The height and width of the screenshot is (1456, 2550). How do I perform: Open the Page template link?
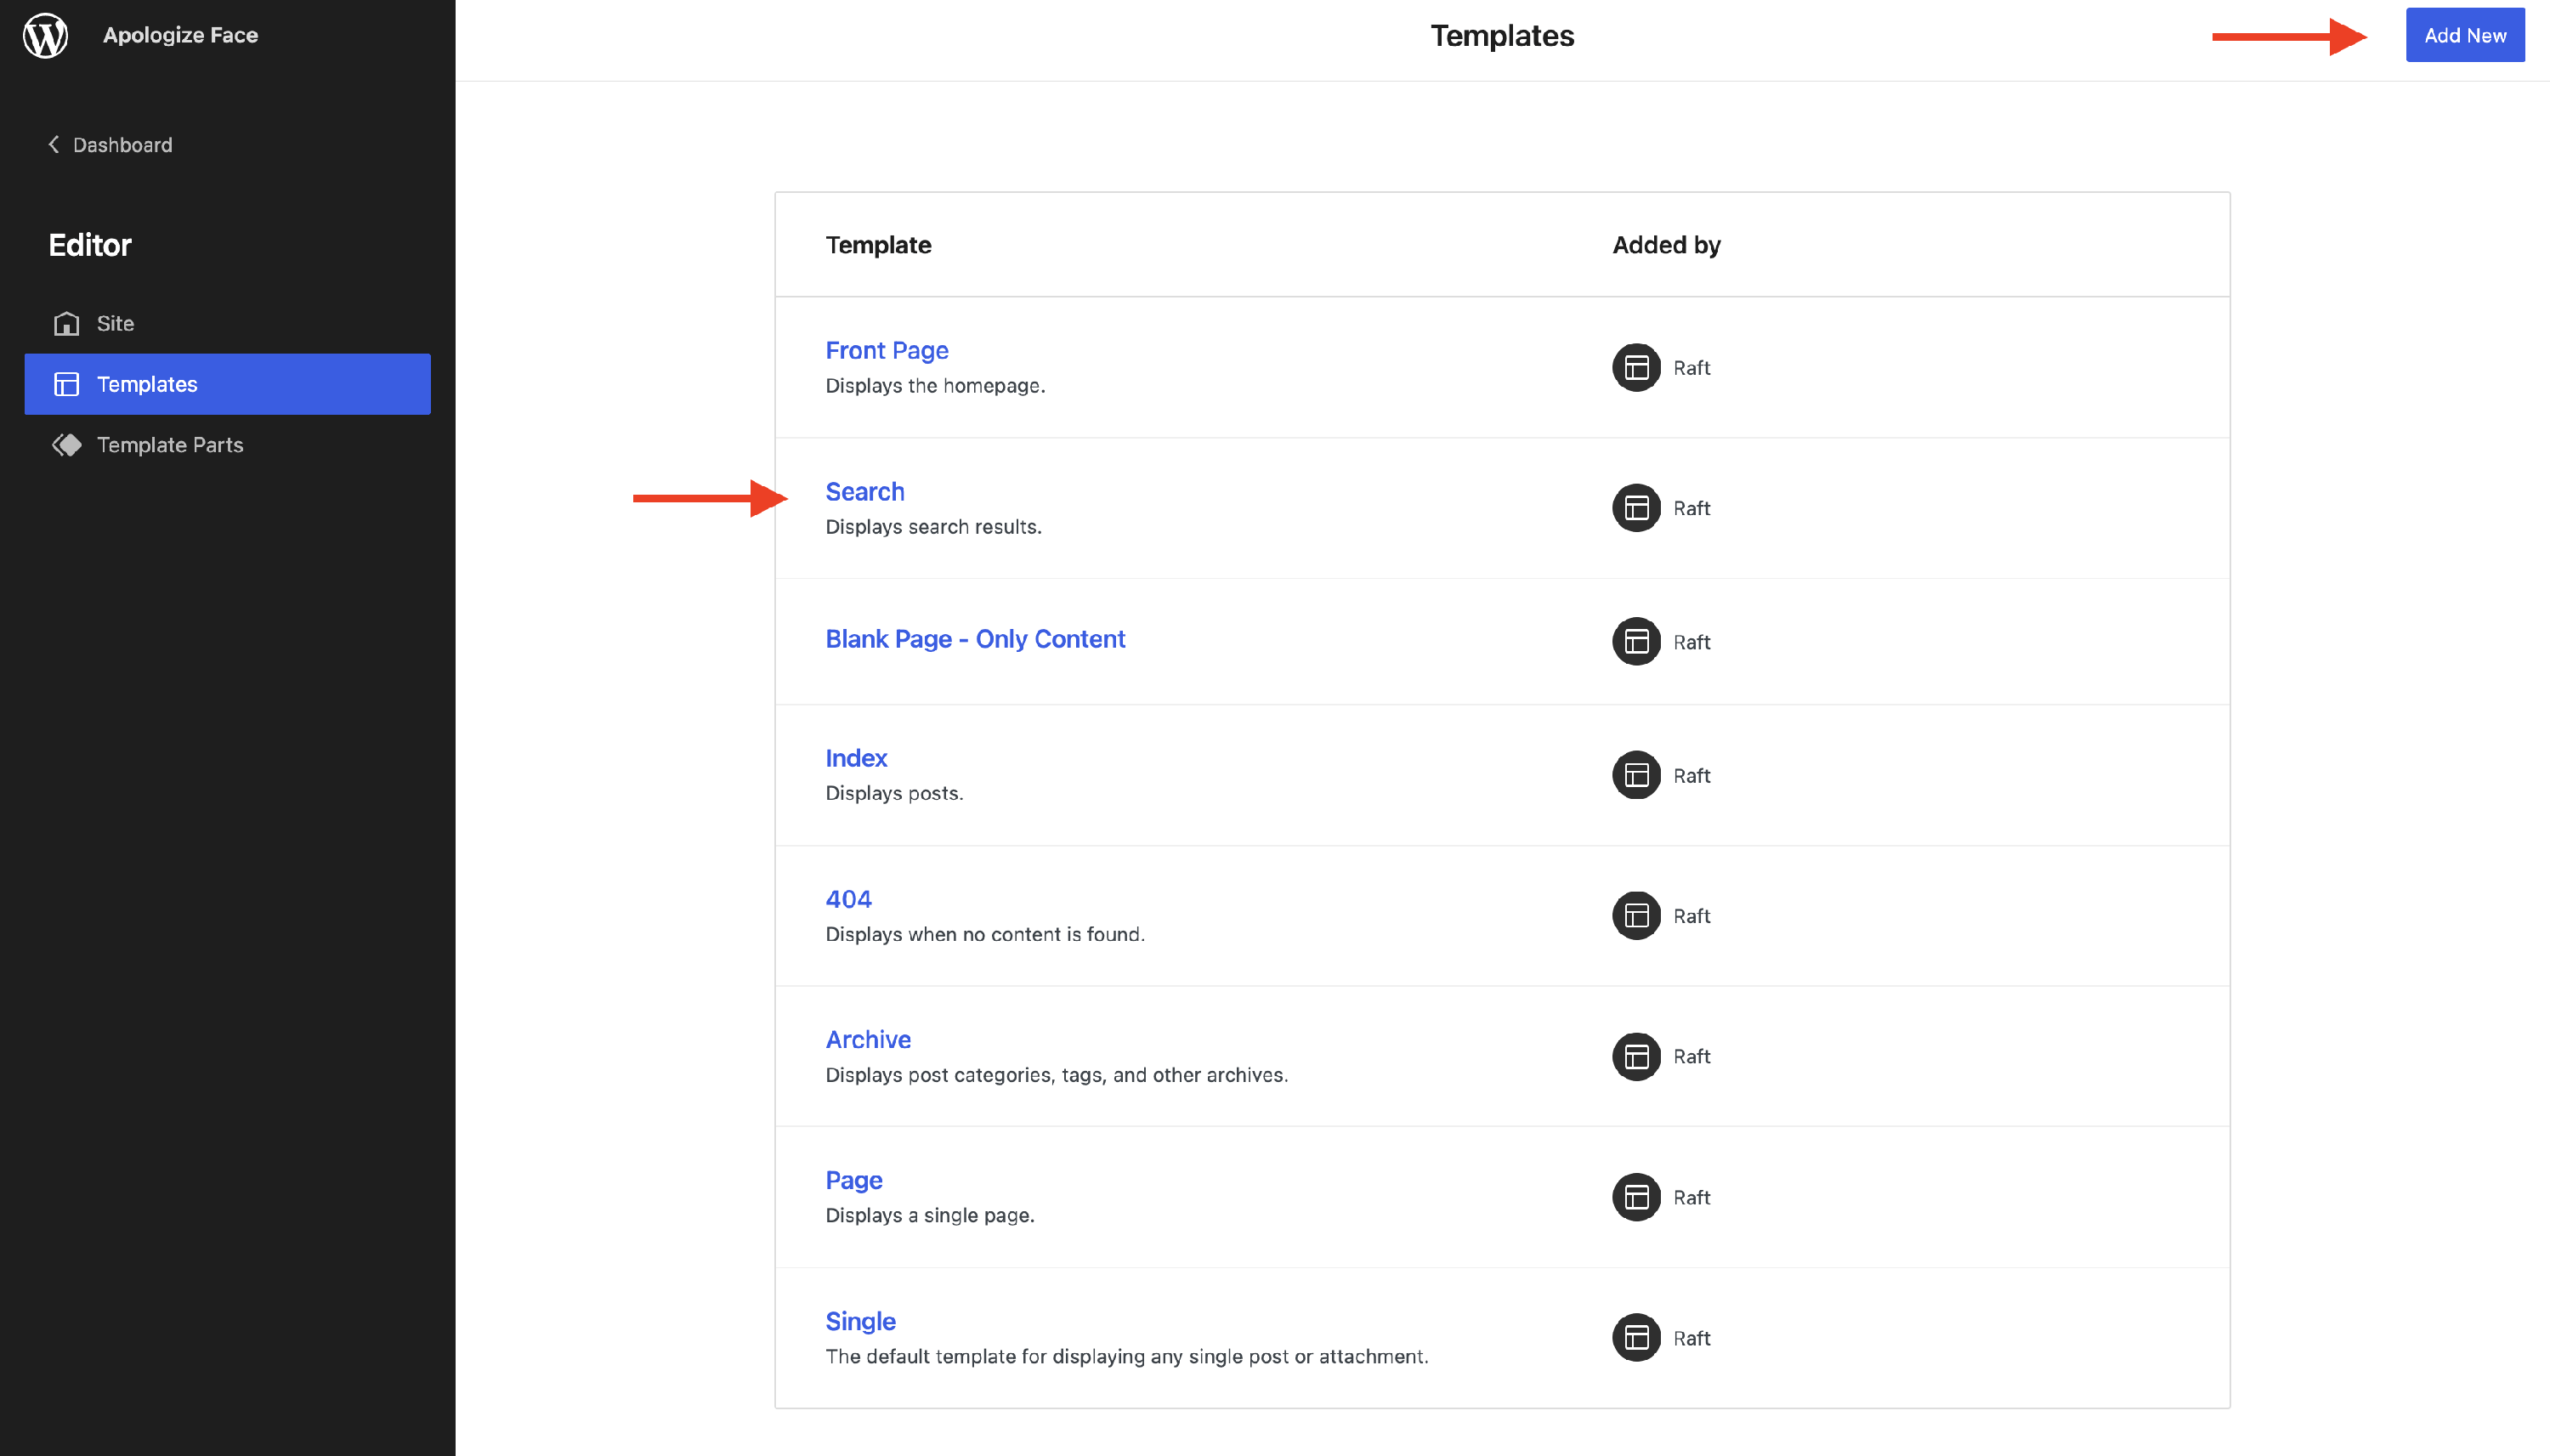853,1181
